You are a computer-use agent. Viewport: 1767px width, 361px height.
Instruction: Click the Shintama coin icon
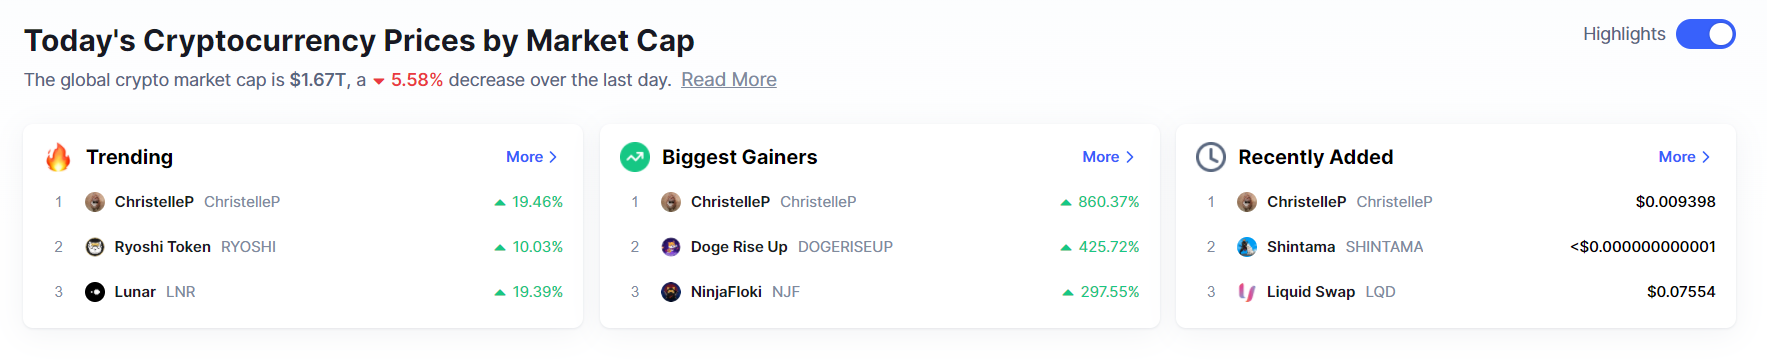(x=1247, y=247)
